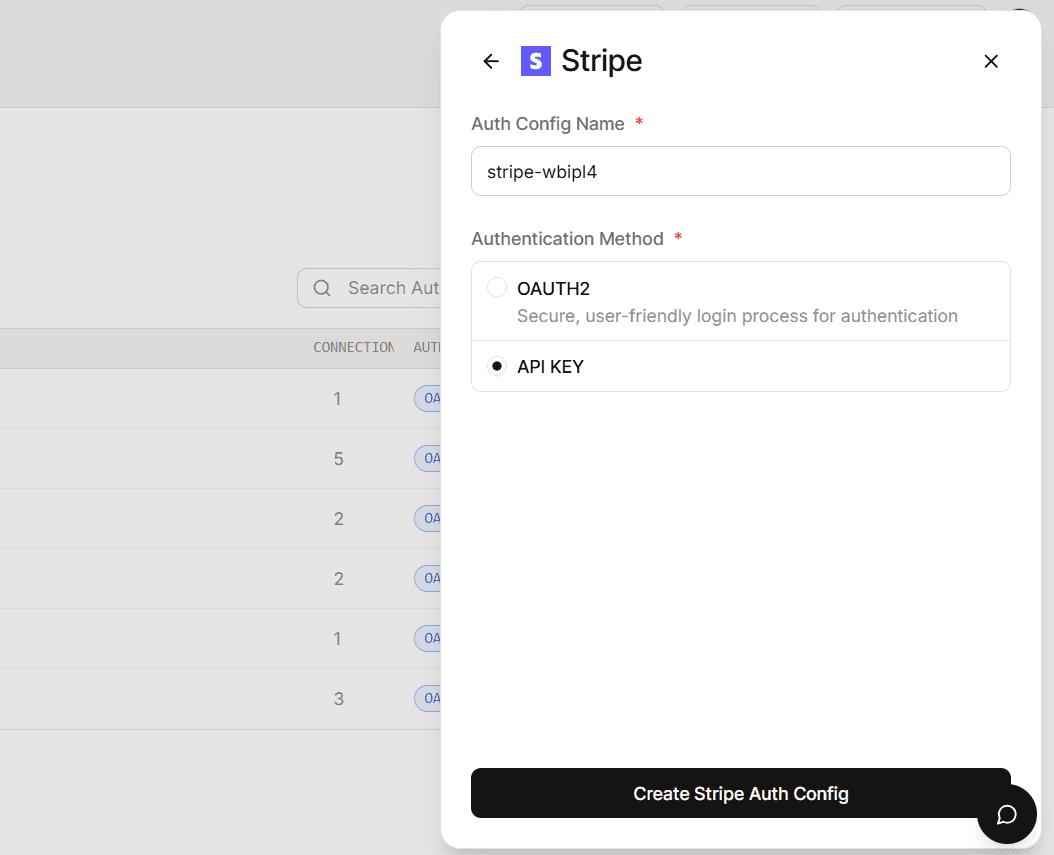Image resolution: width=1054 pixels, height=855 pixels.
Task: Click the Stripe panel title text
Action: coord(602,60)
